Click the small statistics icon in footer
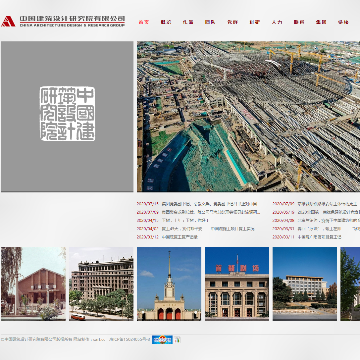The height and width of the screenshot is (360, 360). click(x=178, y=340)
